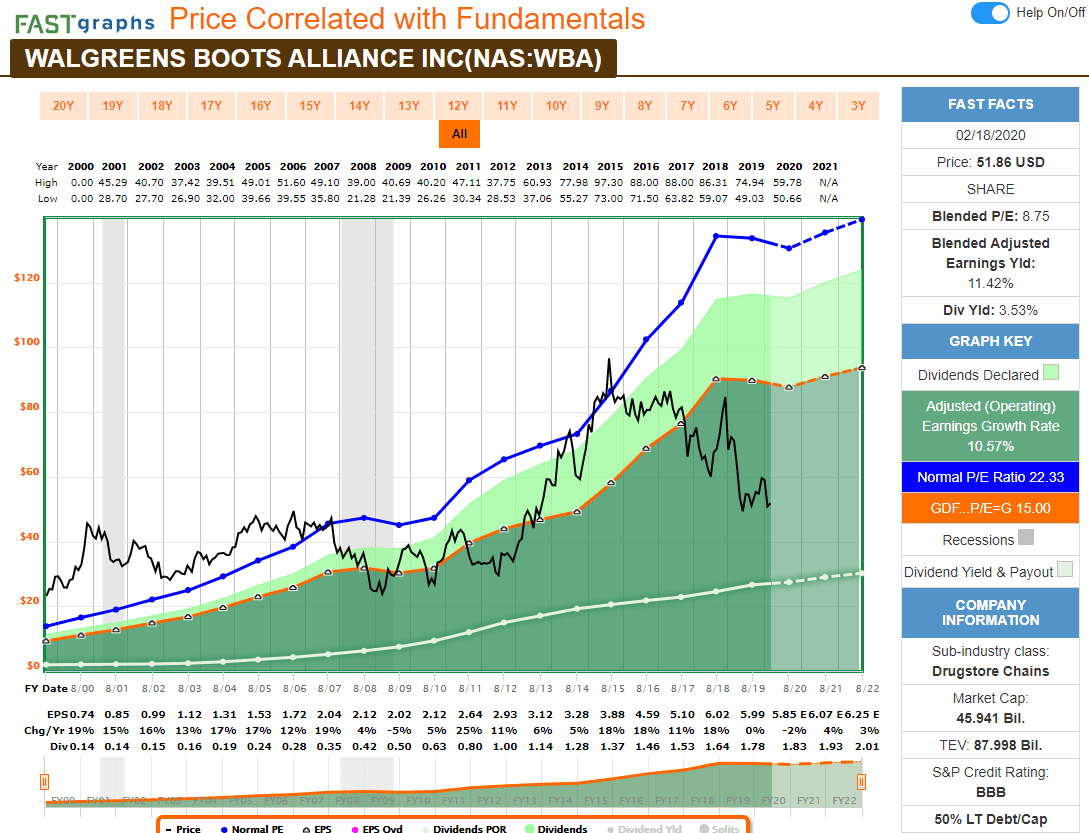Click the 8/18 EPS triangle marker
This screenshot has width=1089, height=833.
(716, 379)
